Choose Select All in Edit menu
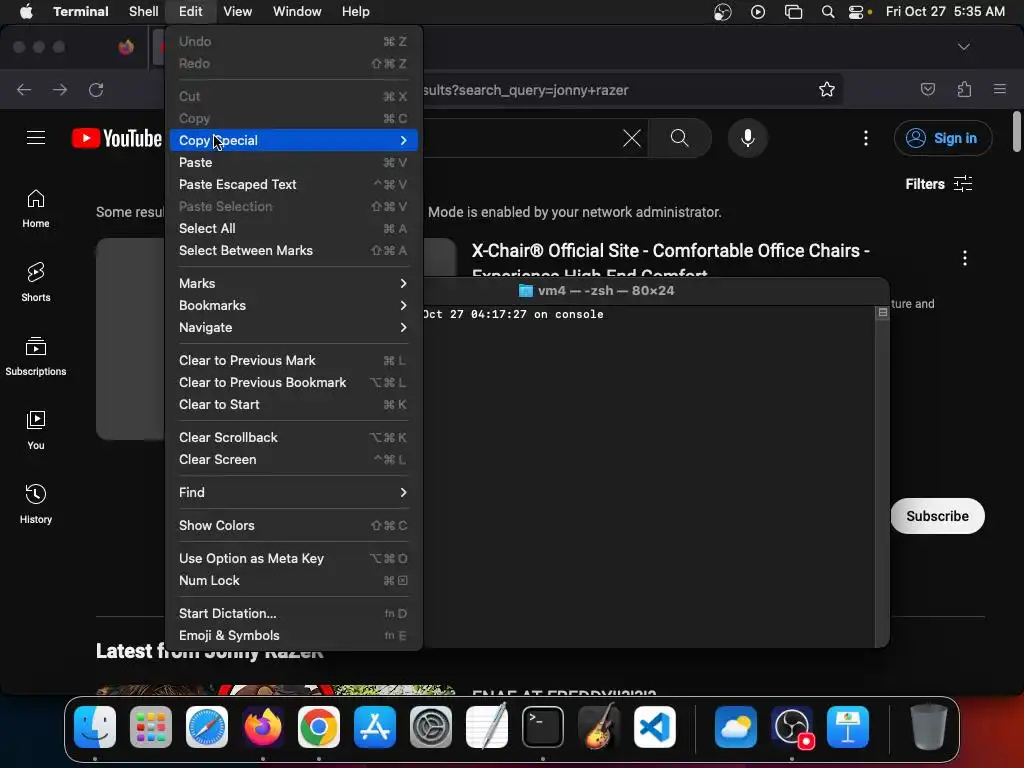Viewport: 1024px width, 768px height. 293,229
